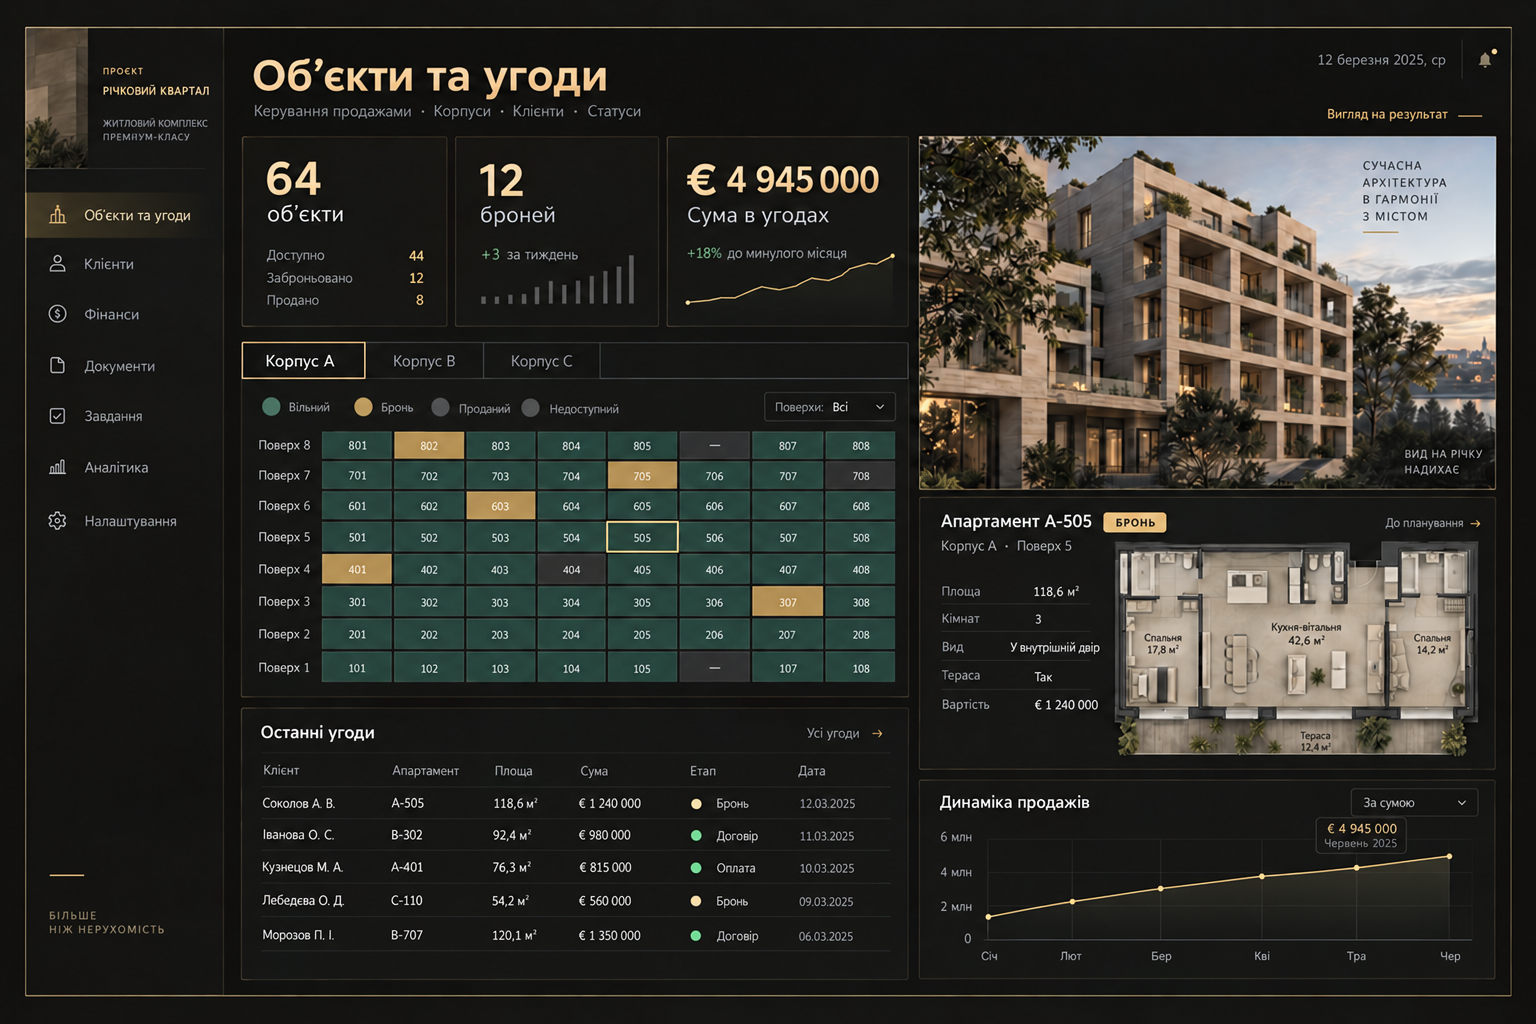Select the Корпус A tab
Viewport: 1536px width, 1024px height.
[303, 361]
